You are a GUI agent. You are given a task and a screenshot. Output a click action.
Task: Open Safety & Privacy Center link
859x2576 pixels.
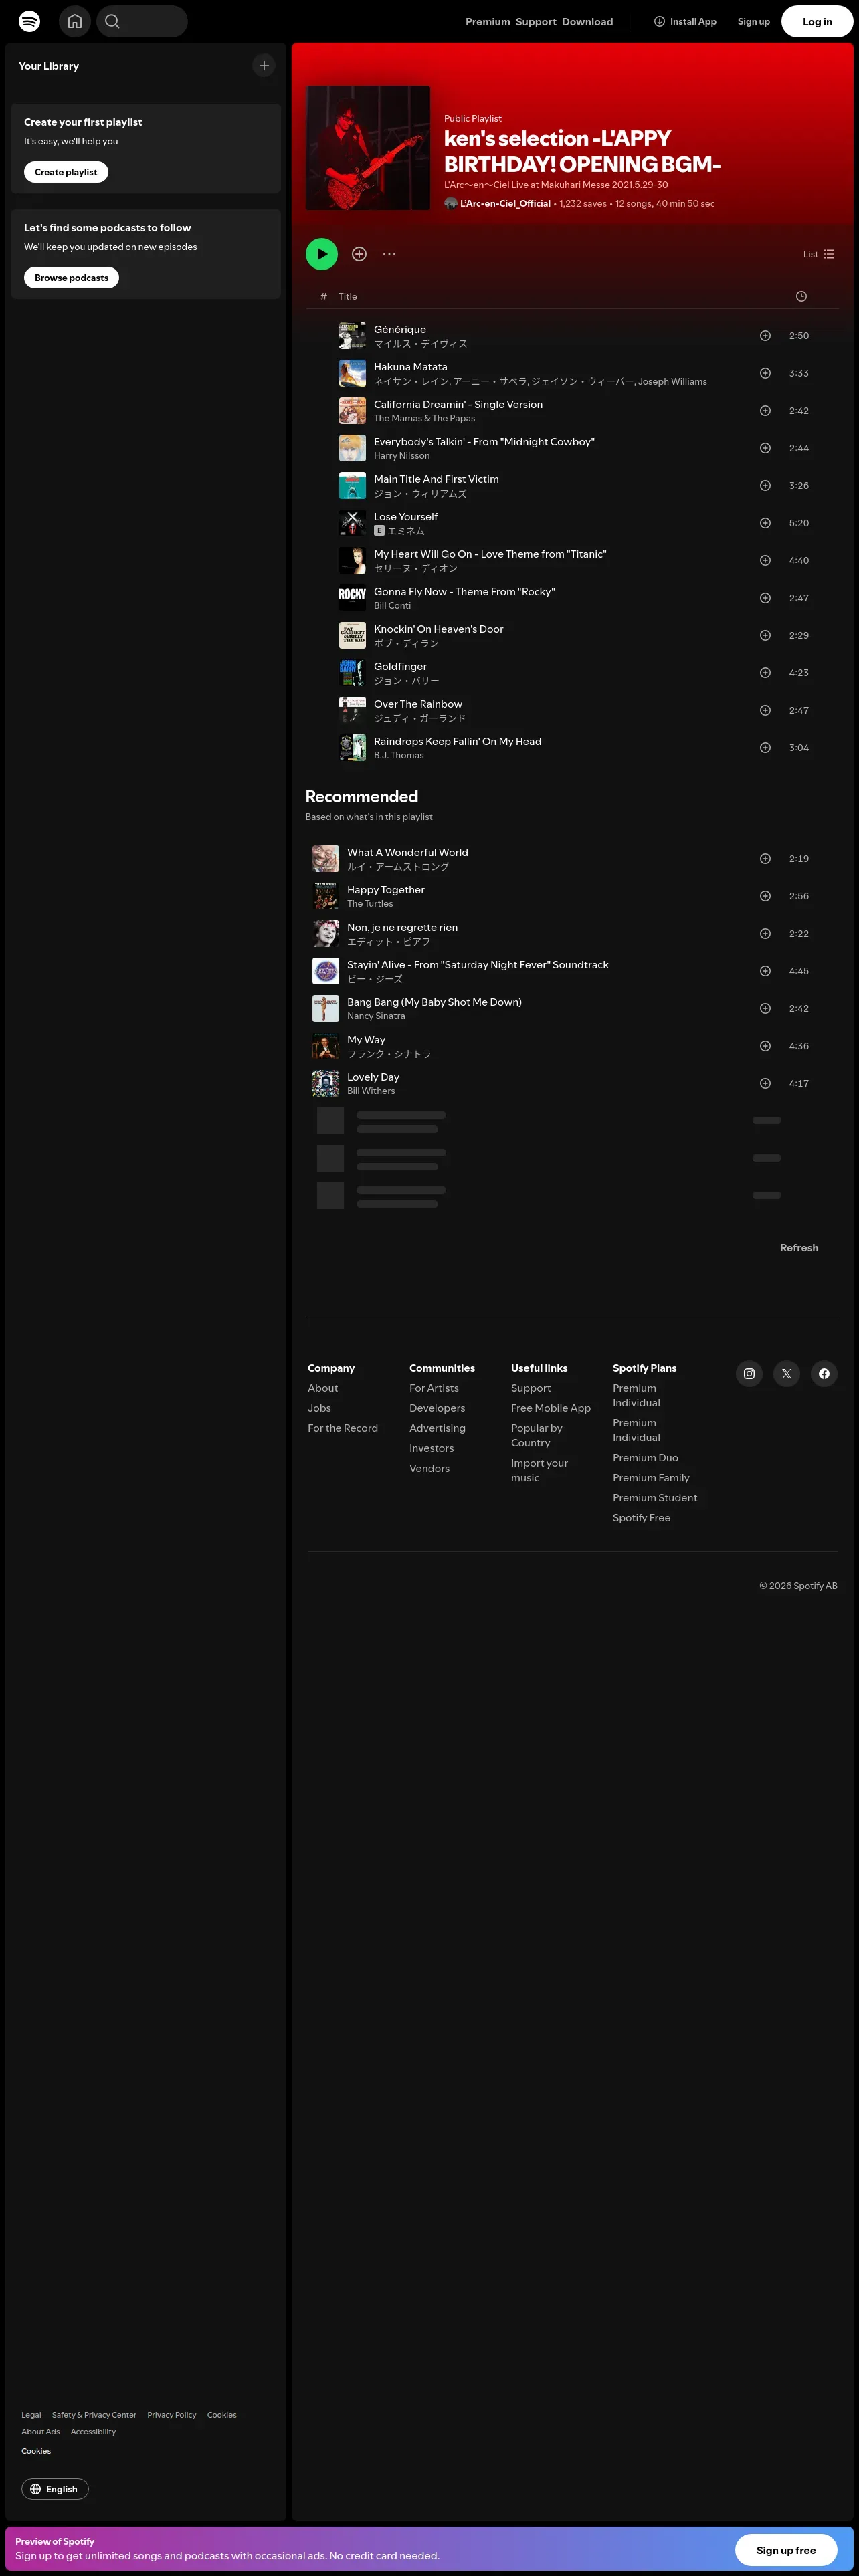pyautogui.click(x=94, y=2415)
